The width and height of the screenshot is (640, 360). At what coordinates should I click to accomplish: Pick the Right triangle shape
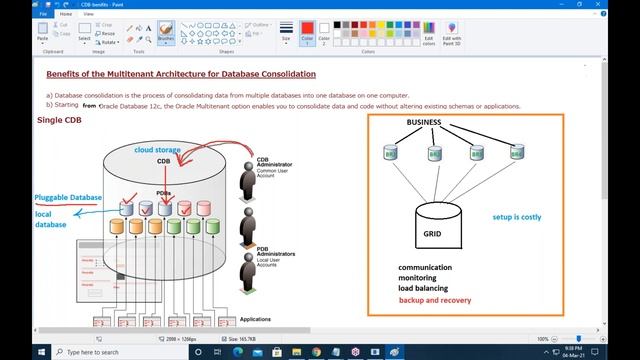coord(184,33)
